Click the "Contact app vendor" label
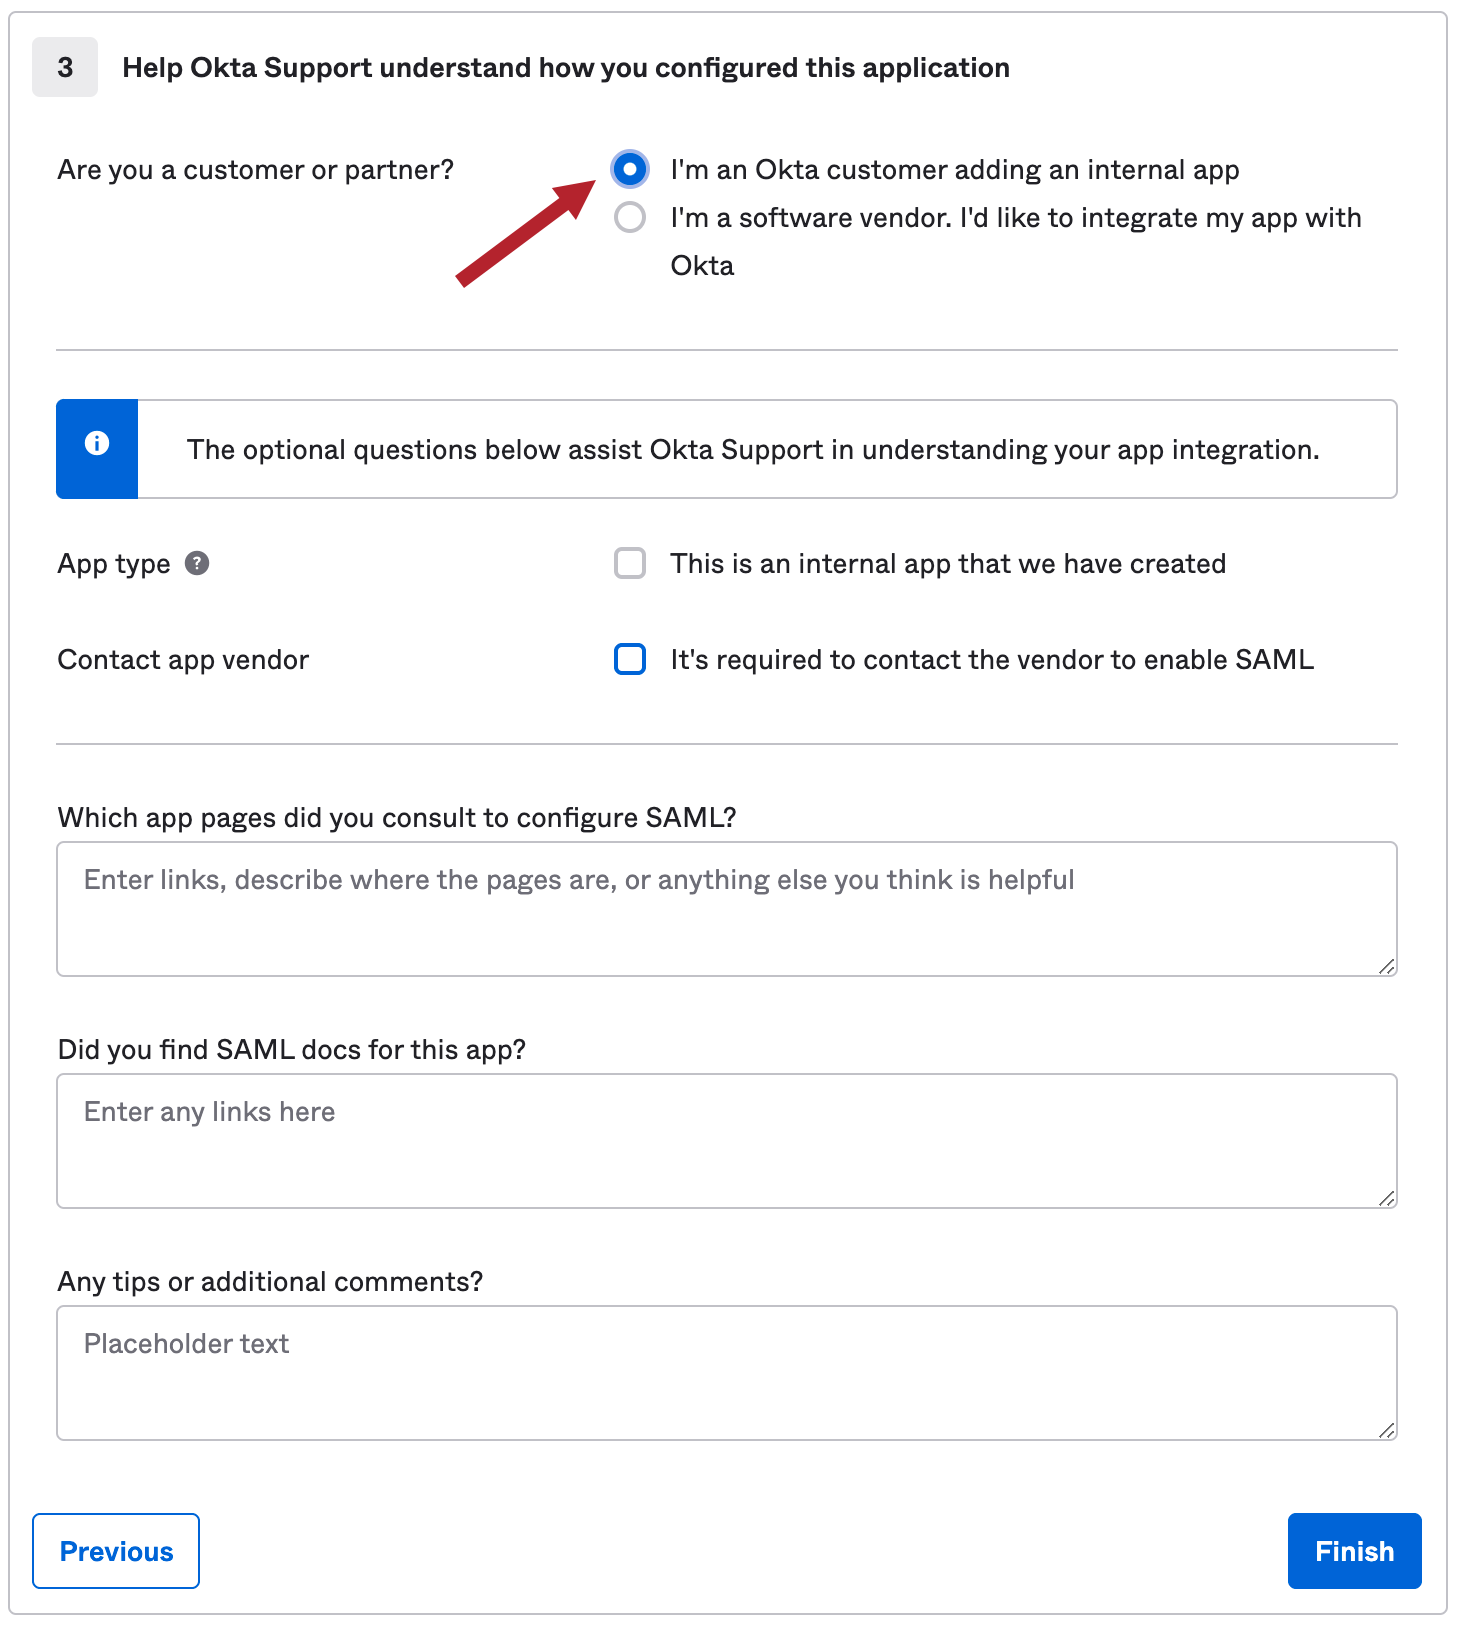The height and width of the screenshot is (1646, 1478). point(183,660)
